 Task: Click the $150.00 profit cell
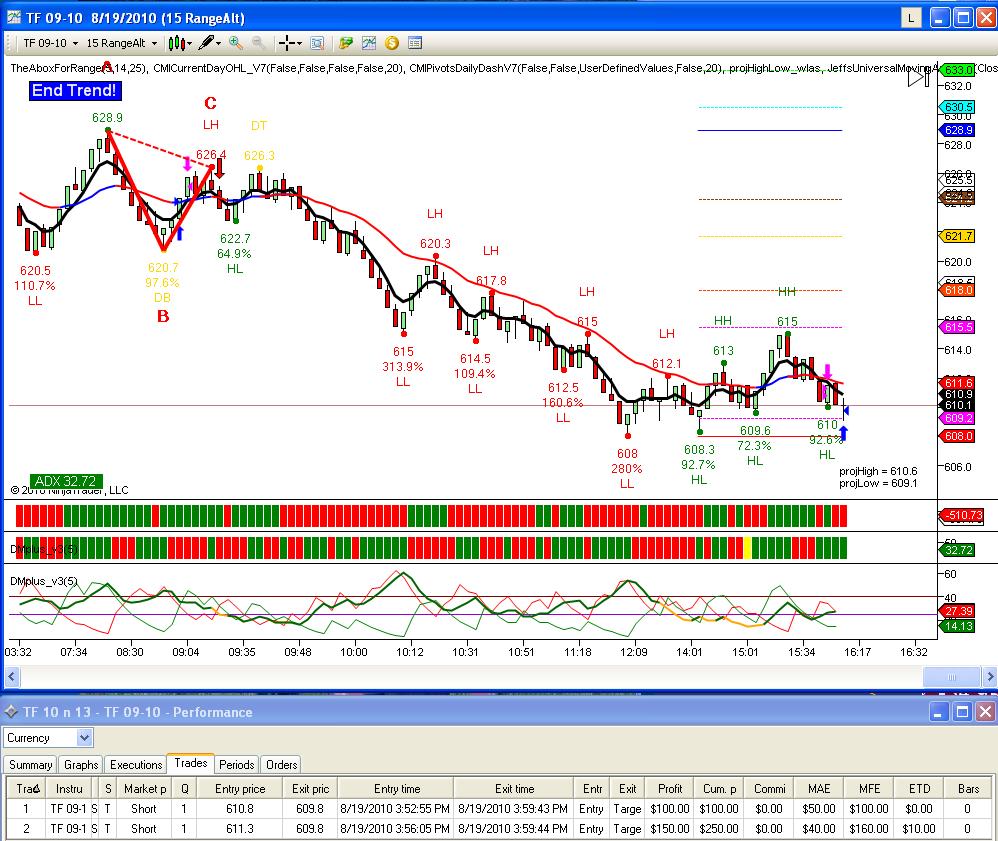[x=670, y=829]
